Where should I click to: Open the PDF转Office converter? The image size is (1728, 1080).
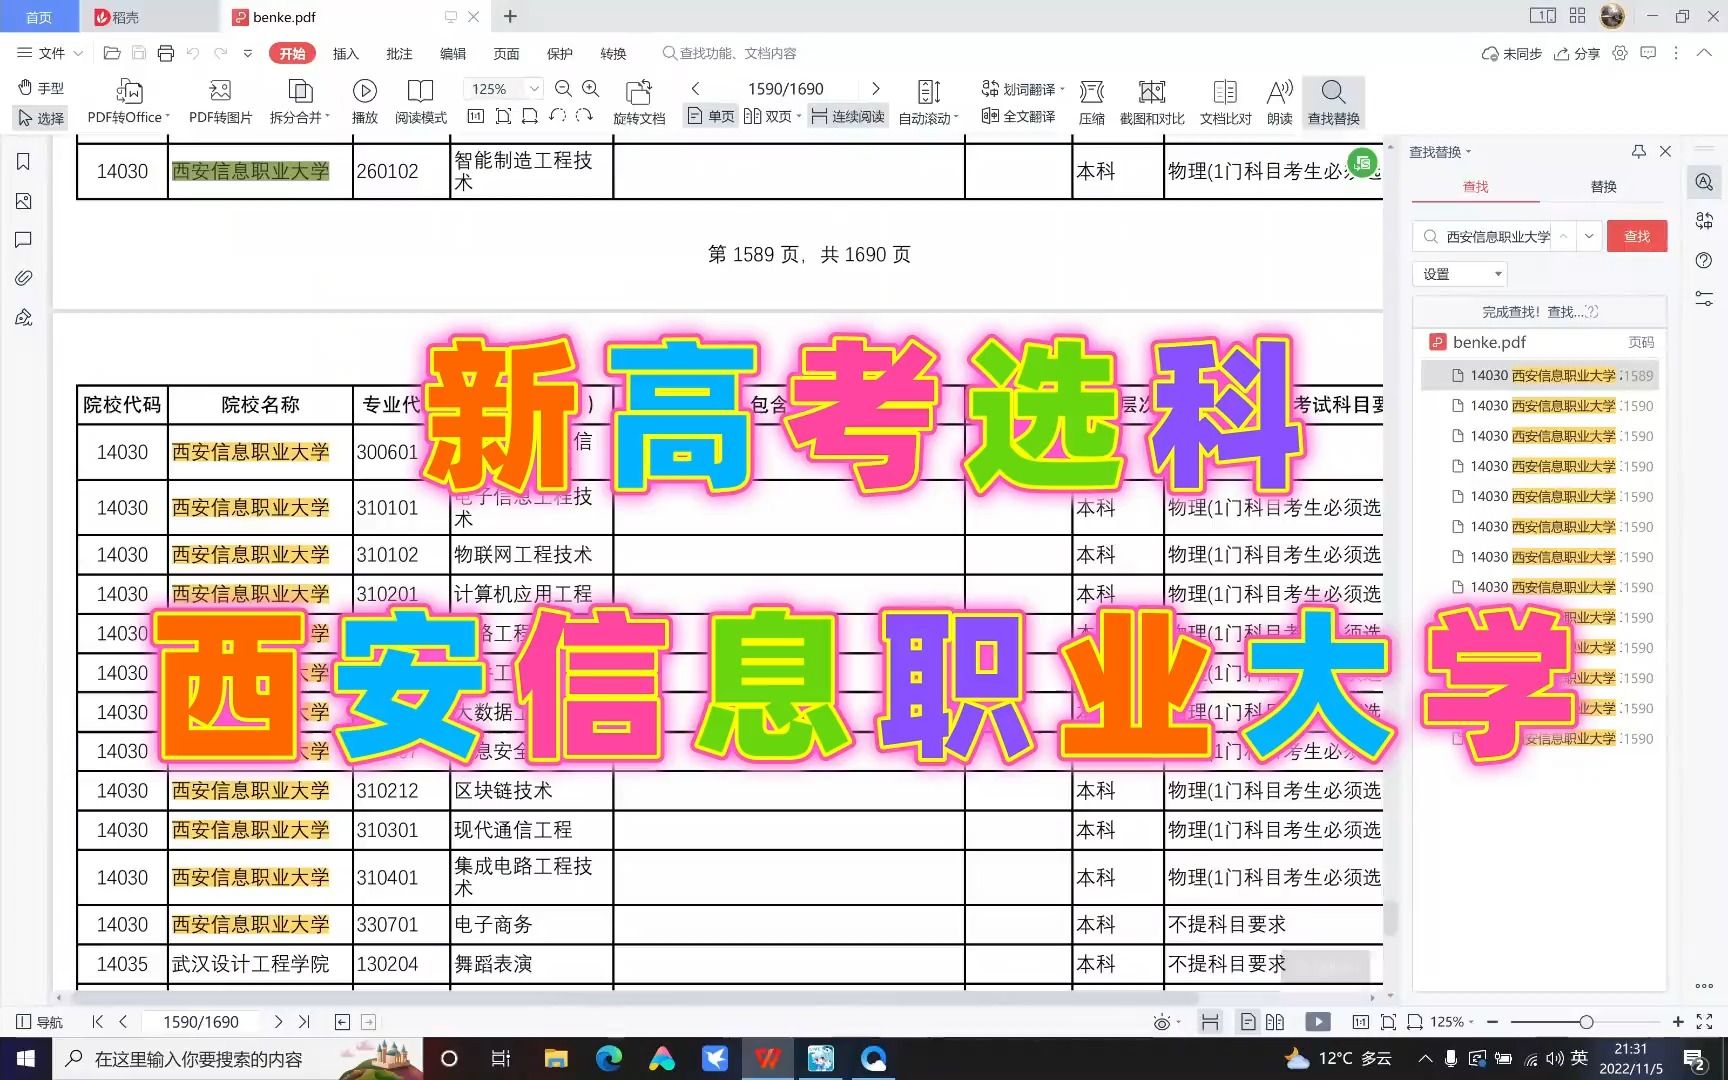(x=128, y=102)
